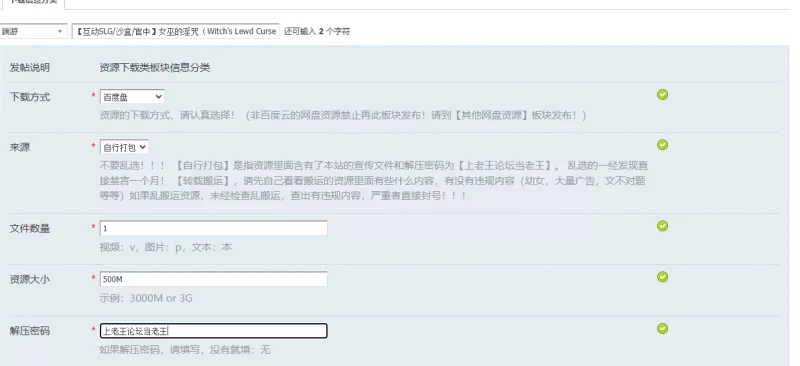Click the 资源大小 input field showing 500M

(213, 279)
